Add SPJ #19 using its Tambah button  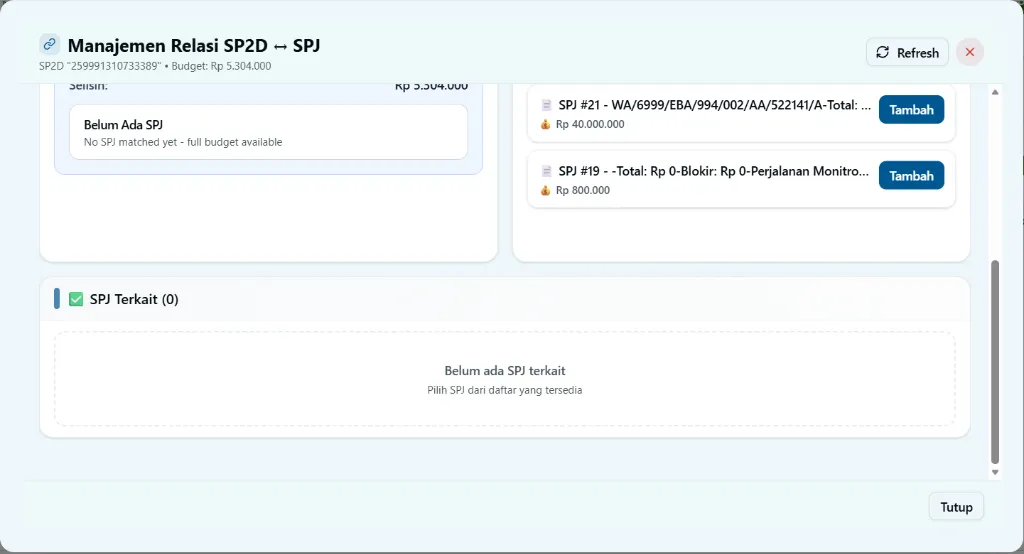click(911, 176)
